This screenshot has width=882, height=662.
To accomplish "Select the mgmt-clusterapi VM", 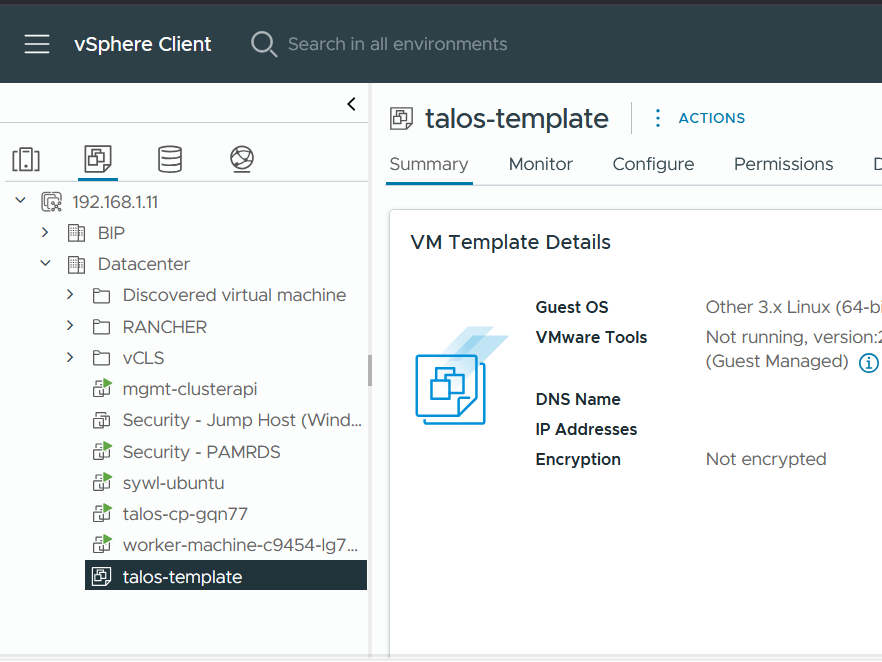I will (x=190, y=389).
